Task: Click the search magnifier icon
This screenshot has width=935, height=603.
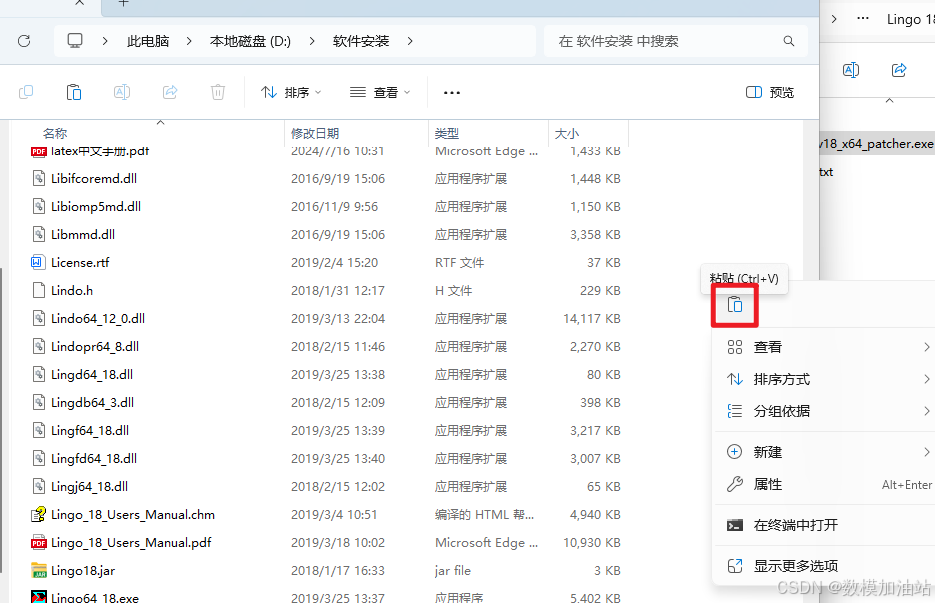Action: tap(788, 41)
